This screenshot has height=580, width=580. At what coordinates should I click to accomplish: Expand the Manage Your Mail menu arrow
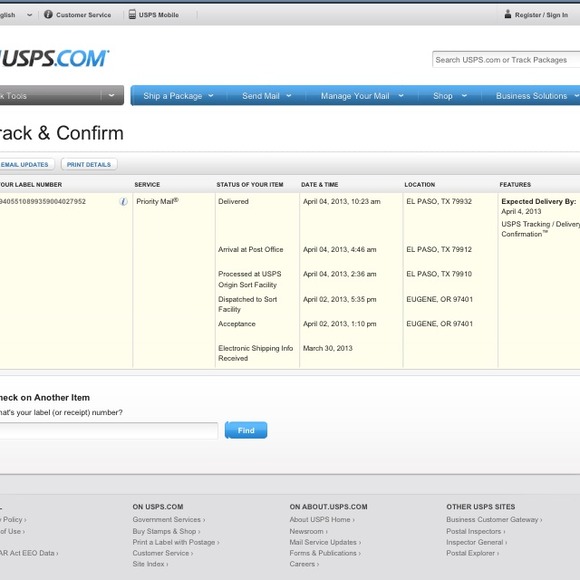click(401, 95)
